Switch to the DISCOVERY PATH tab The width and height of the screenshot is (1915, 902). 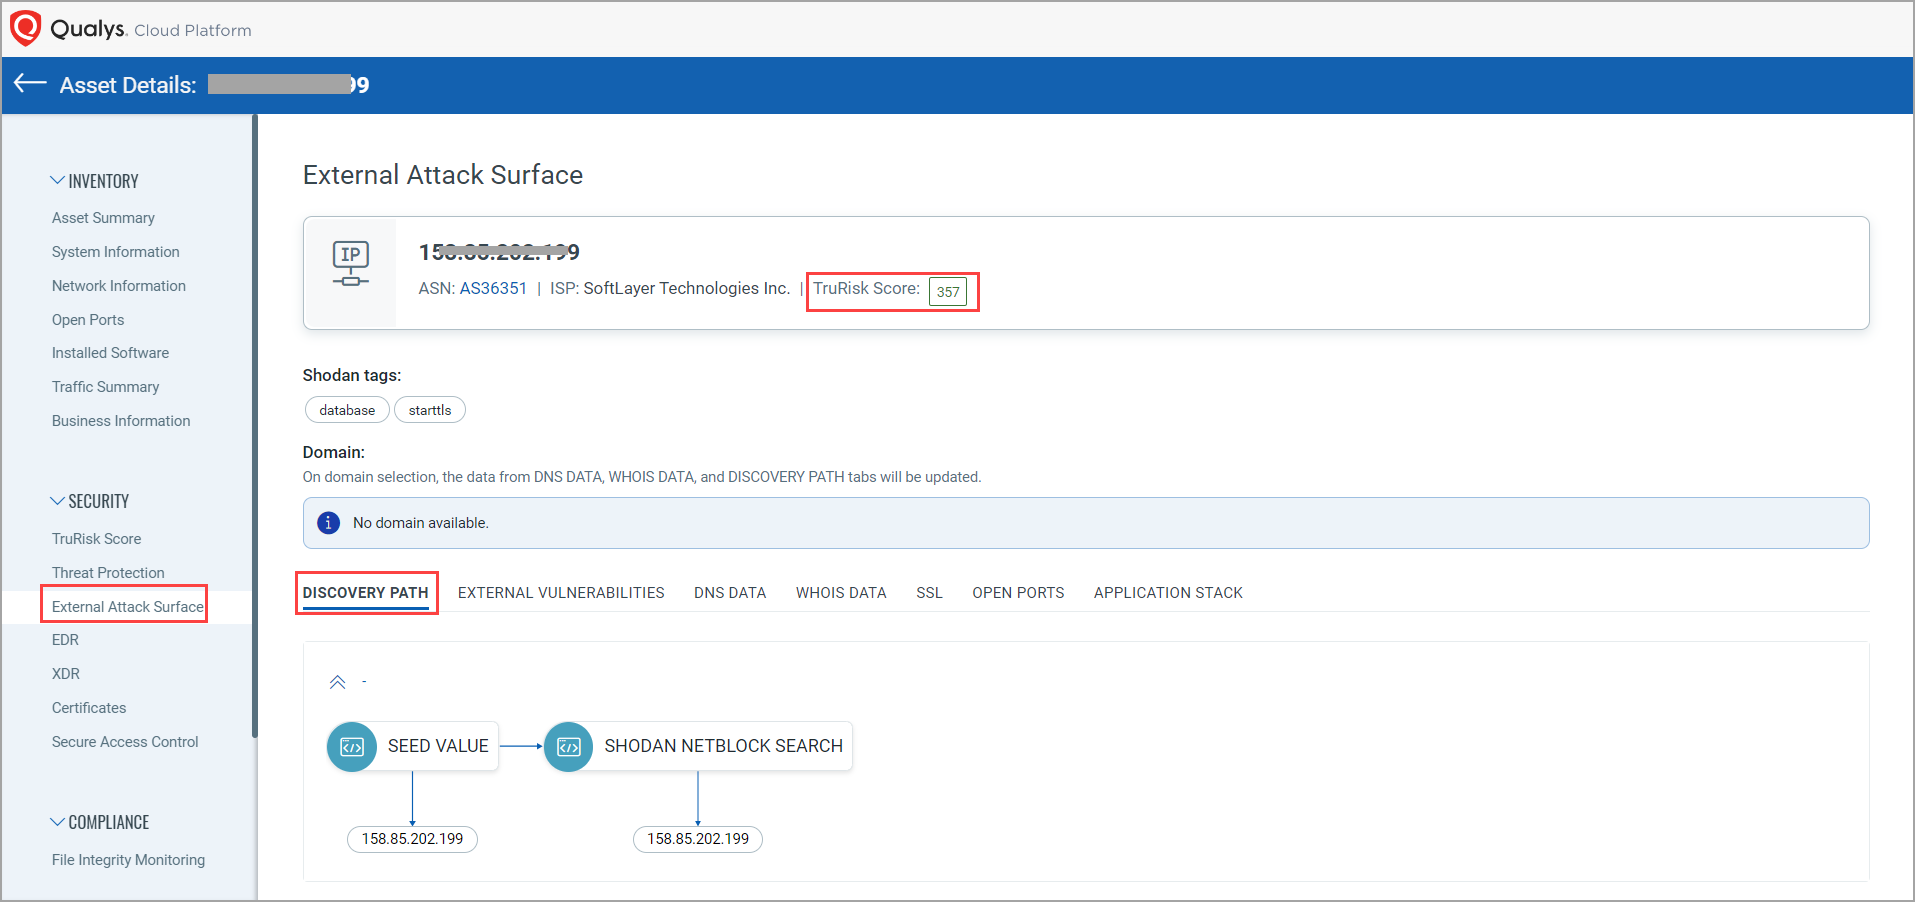coord(366,593)
